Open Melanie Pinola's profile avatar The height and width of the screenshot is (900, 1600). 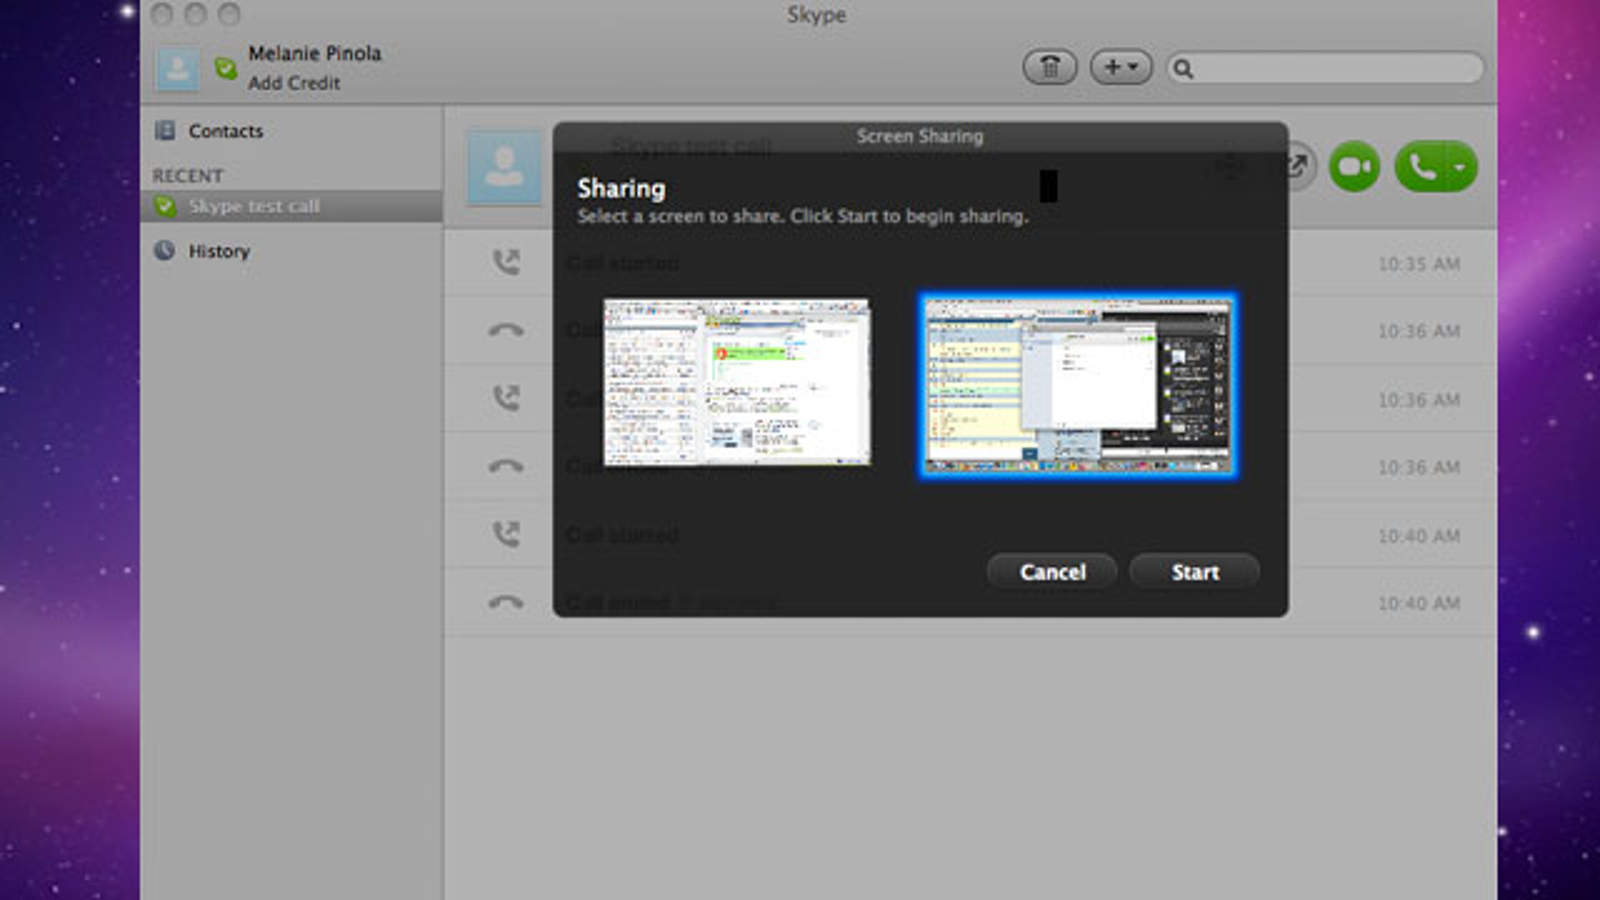pyautogui.click(x=178, y=69)
